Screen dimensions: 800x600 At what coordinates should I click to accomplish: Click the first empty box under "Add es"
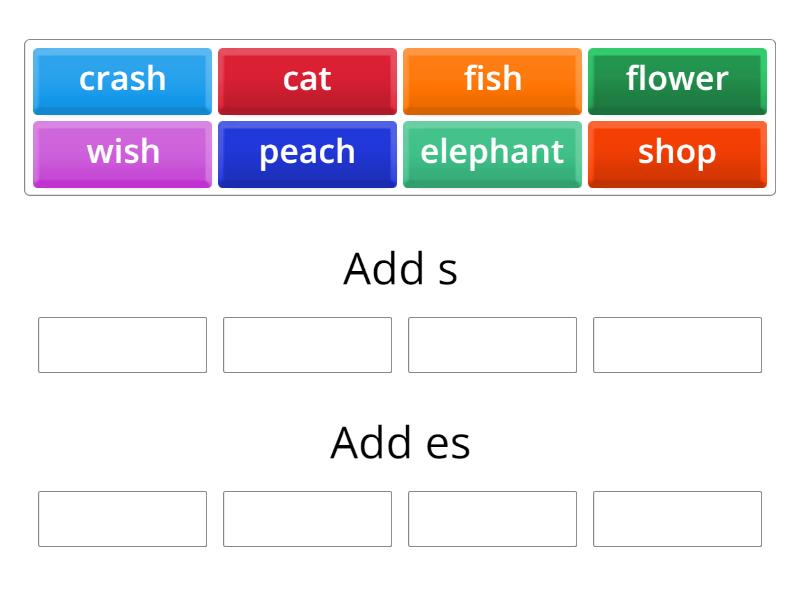[122, 519]
